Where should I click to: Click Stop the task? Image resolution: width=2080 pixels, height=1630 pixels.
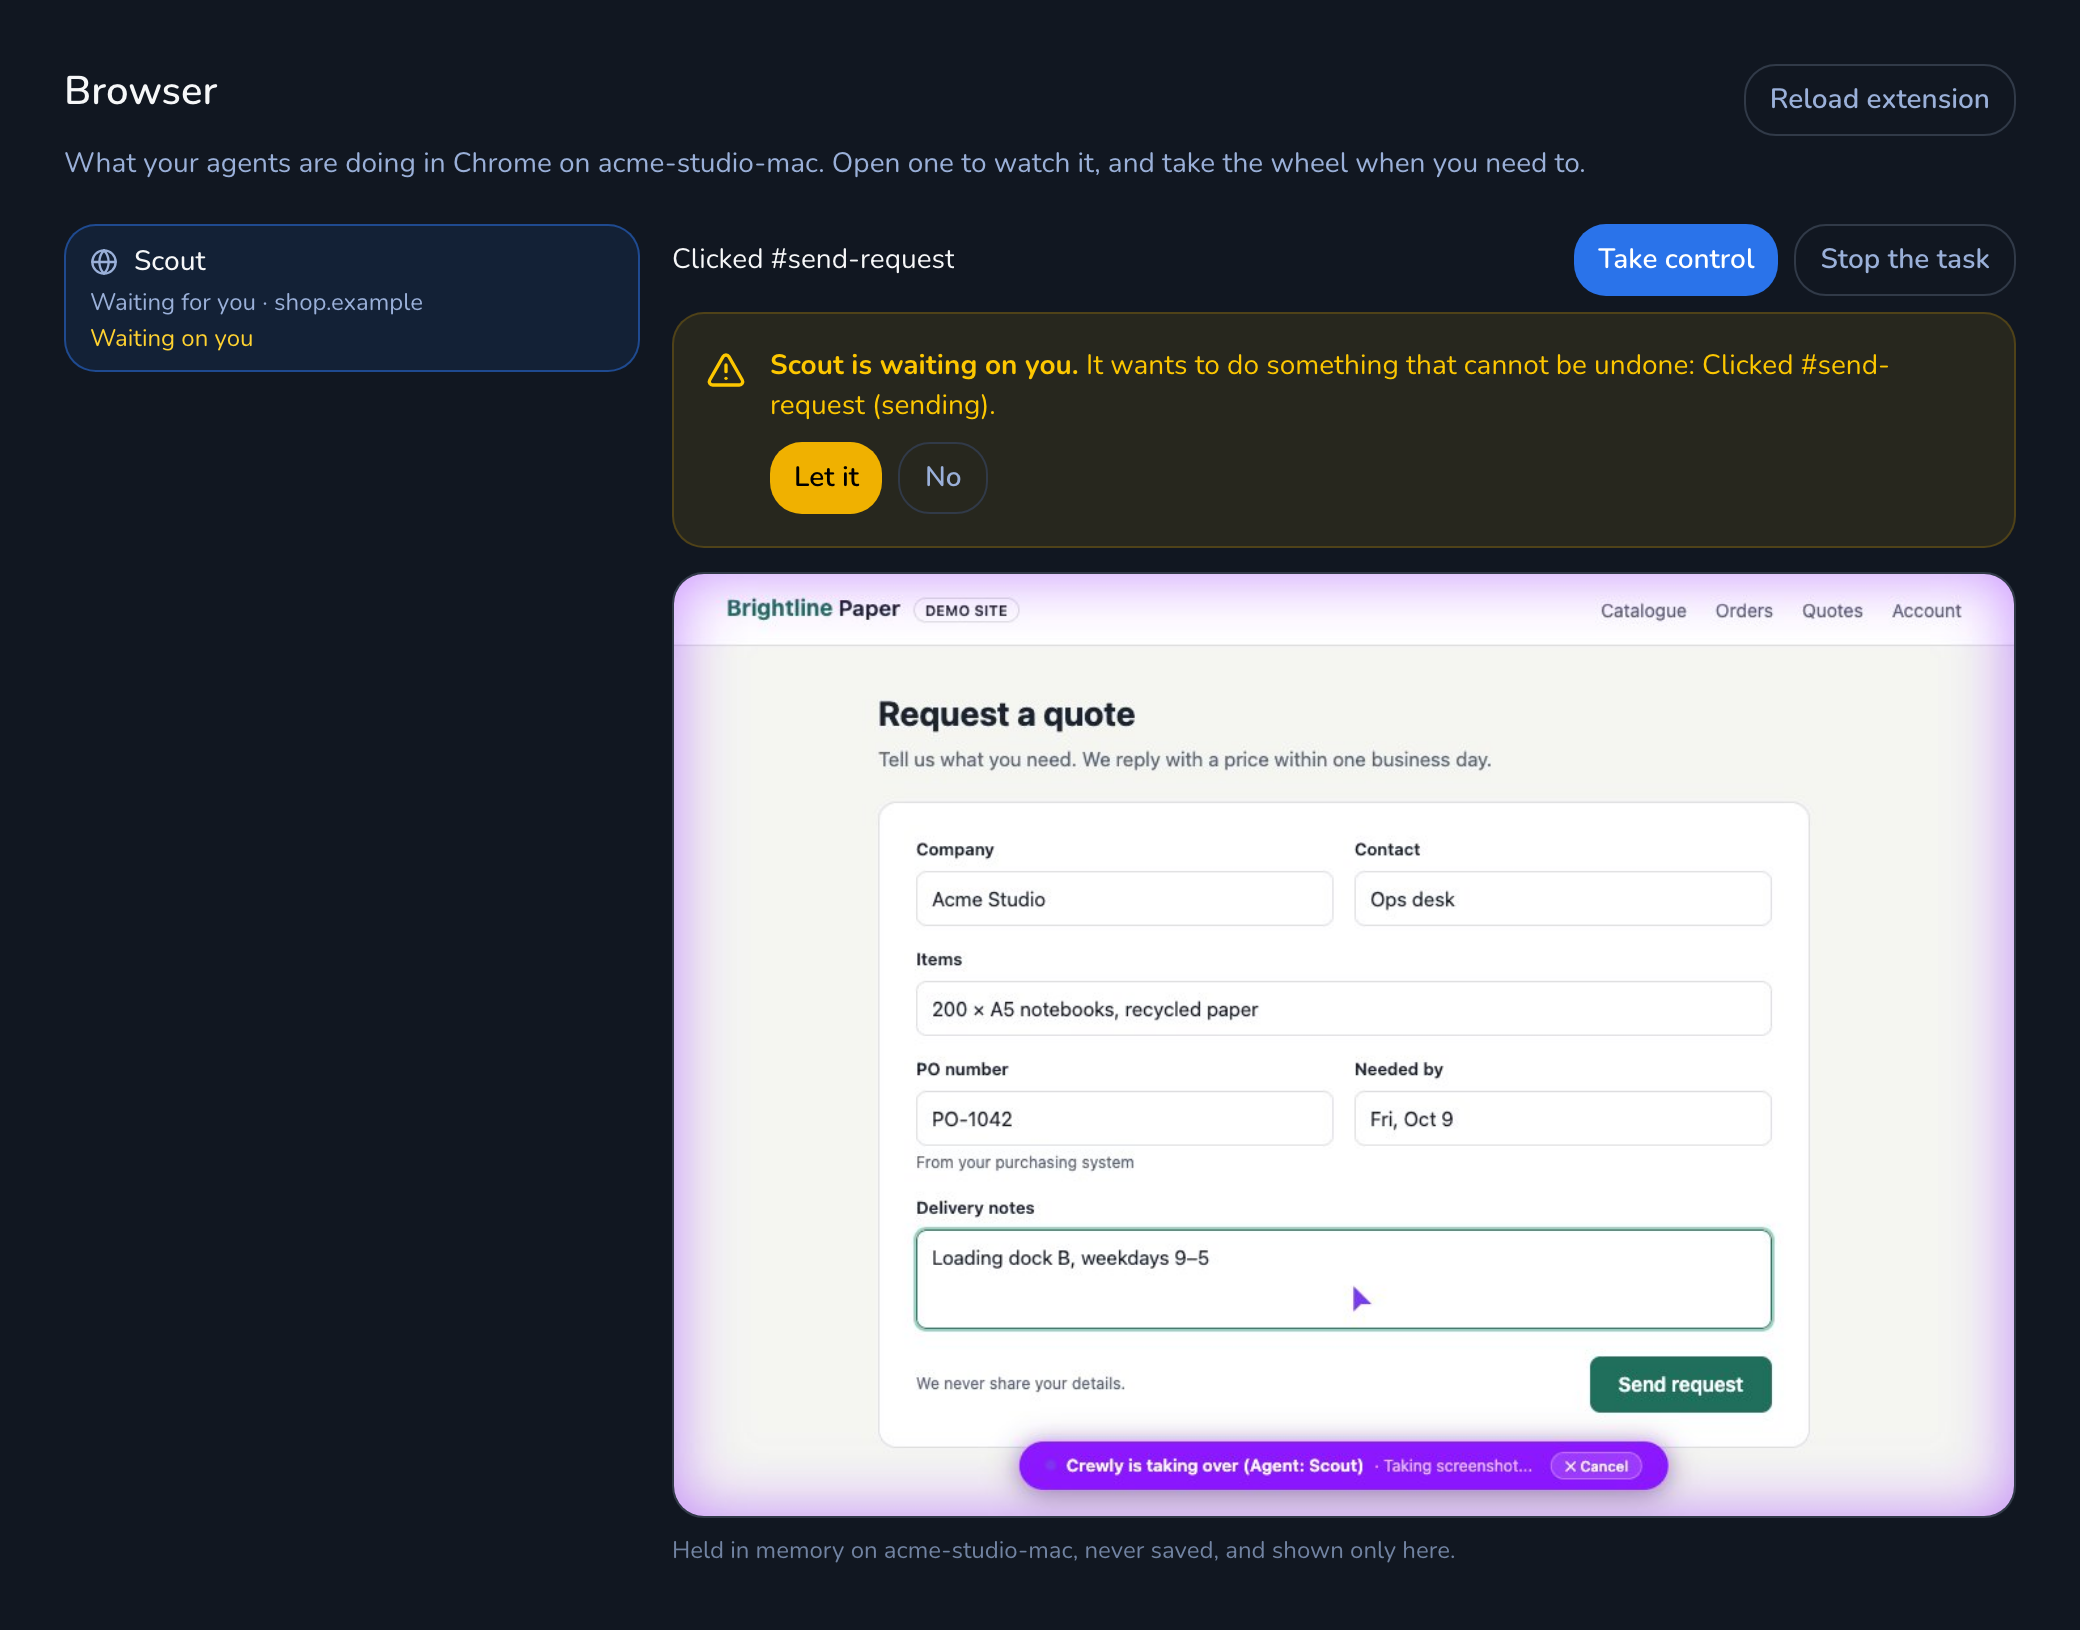[x=1904, y=259]
